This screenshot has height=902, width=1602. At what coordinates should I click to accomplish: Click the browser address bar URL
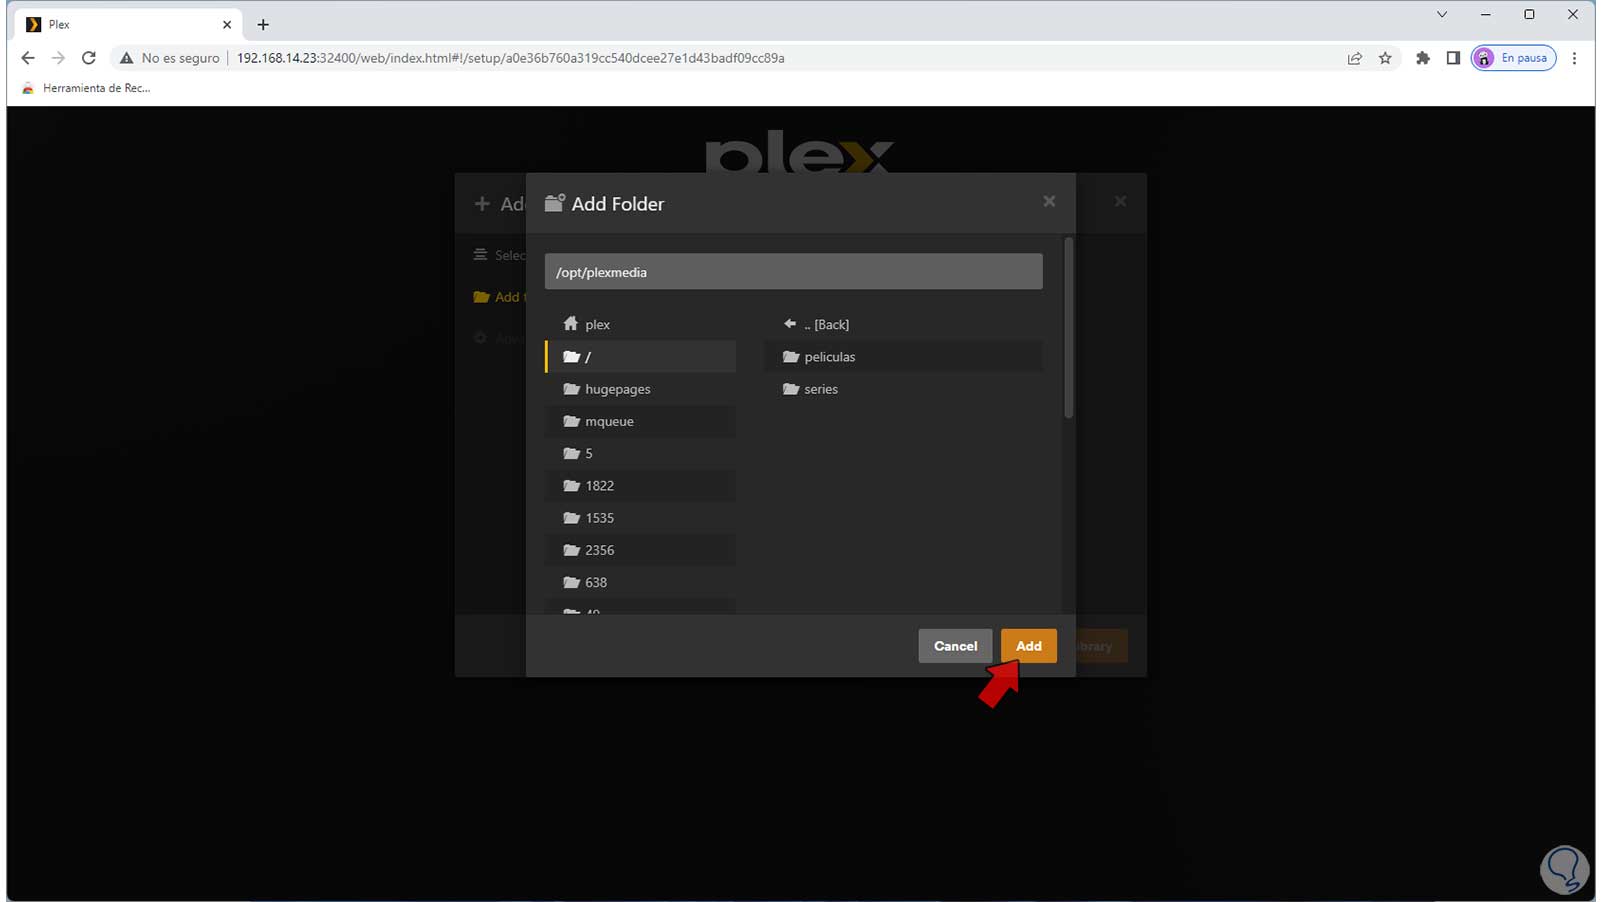[x=510, y=58]
